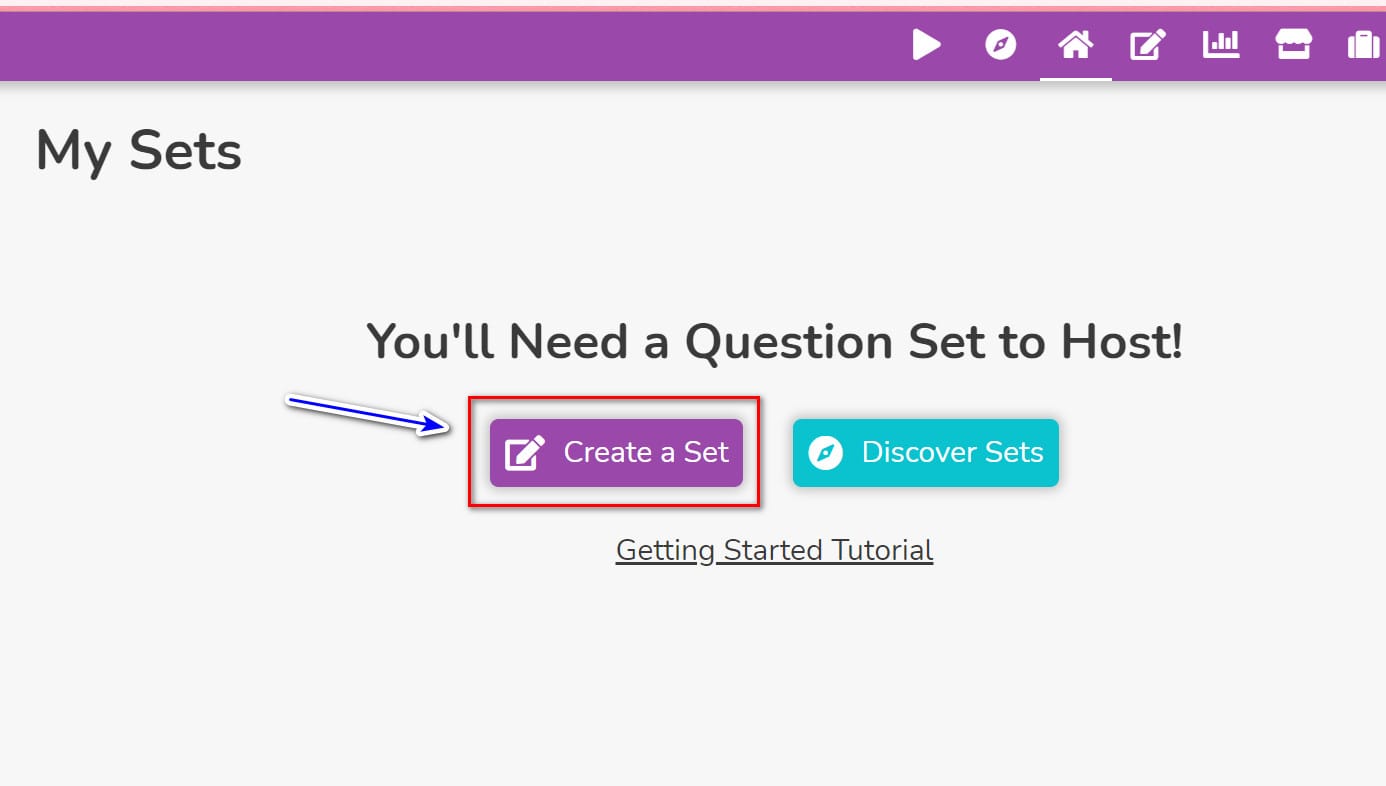The image size is (1386, 786).
Task: Click the white underline beneath Home tab
Action: [x=1075, y=78]
